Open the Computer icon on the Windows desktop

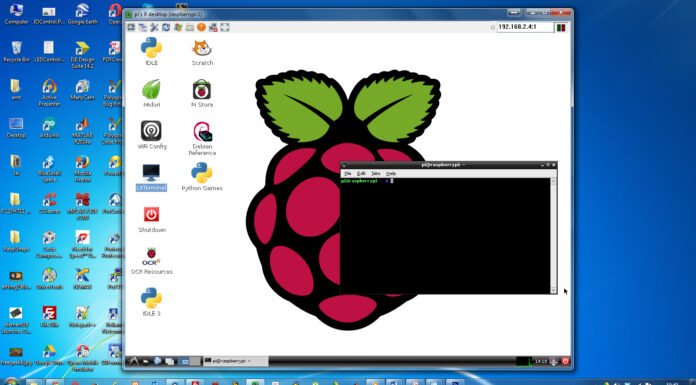(x=16, y=14)
